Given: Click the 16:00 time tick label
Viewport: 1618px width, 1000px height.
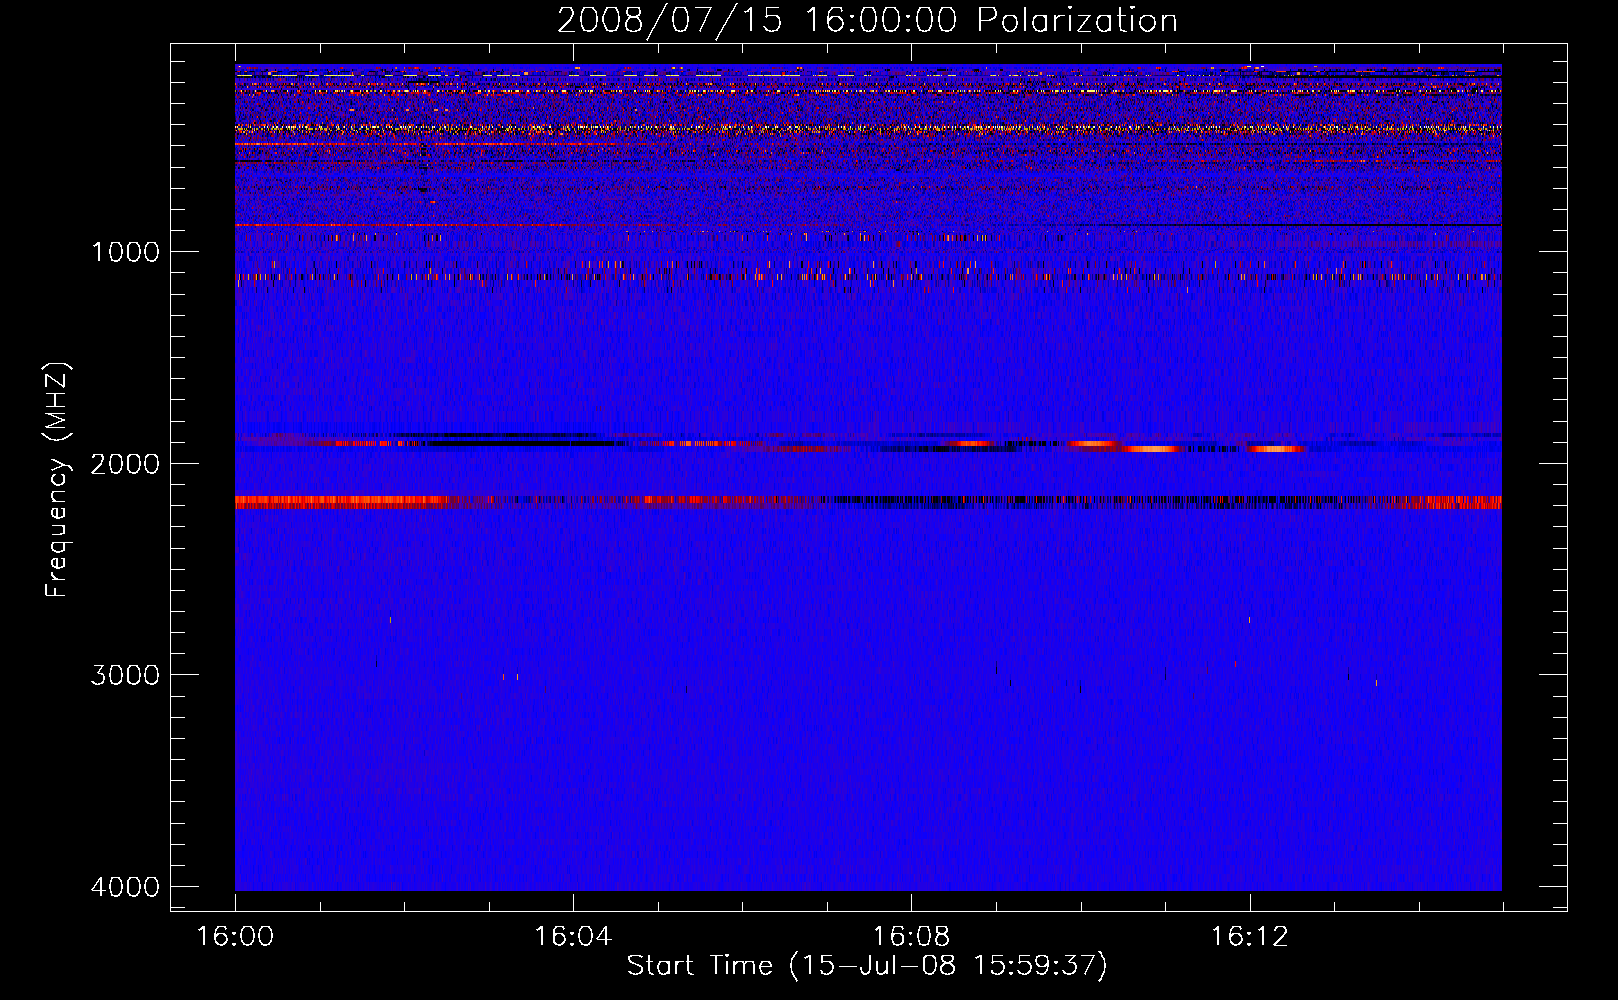Looking at the screenshot, I should click(x=235, y=937).
